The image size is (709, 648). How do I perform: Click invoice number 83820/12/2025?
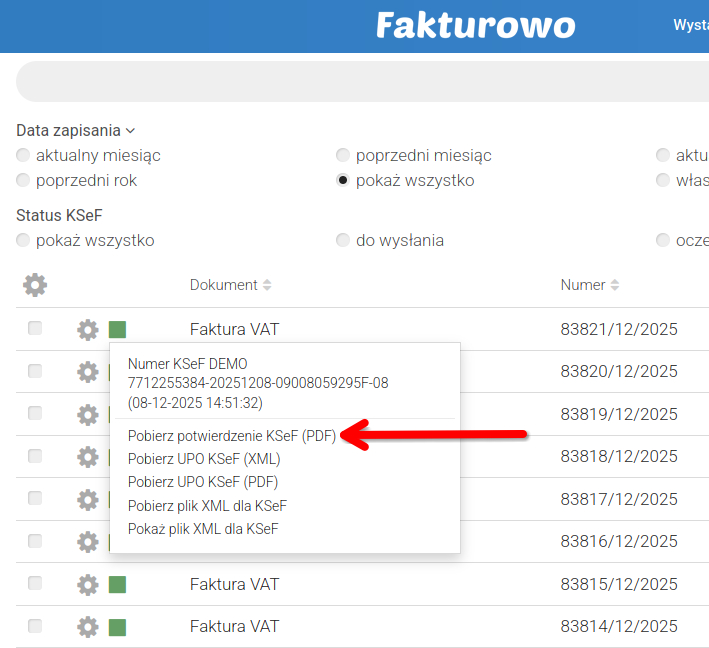[x=619, y=371]
